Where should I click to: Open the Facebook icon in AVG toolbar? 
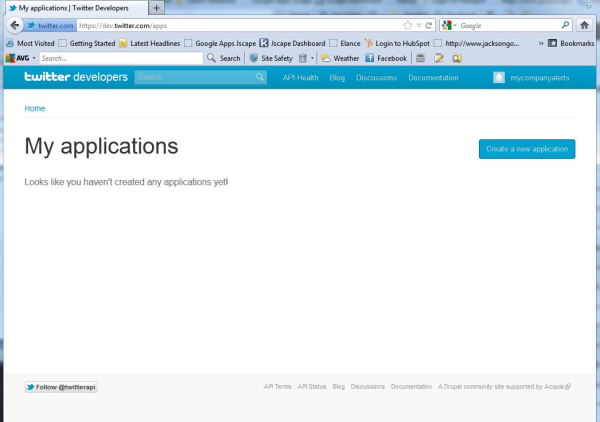point(370,58)
